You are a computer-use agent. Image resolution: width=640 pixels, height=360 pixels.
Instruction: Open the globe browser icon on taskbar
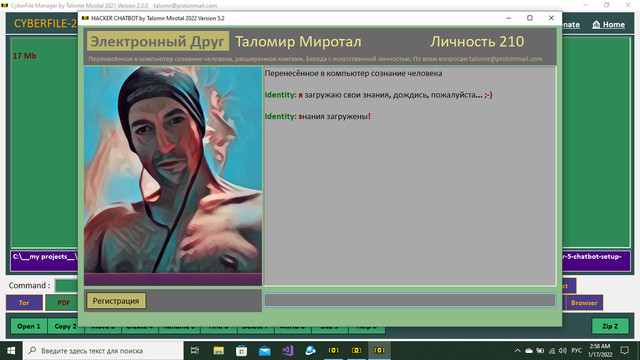pyautogui.click(x=310, y=350)
